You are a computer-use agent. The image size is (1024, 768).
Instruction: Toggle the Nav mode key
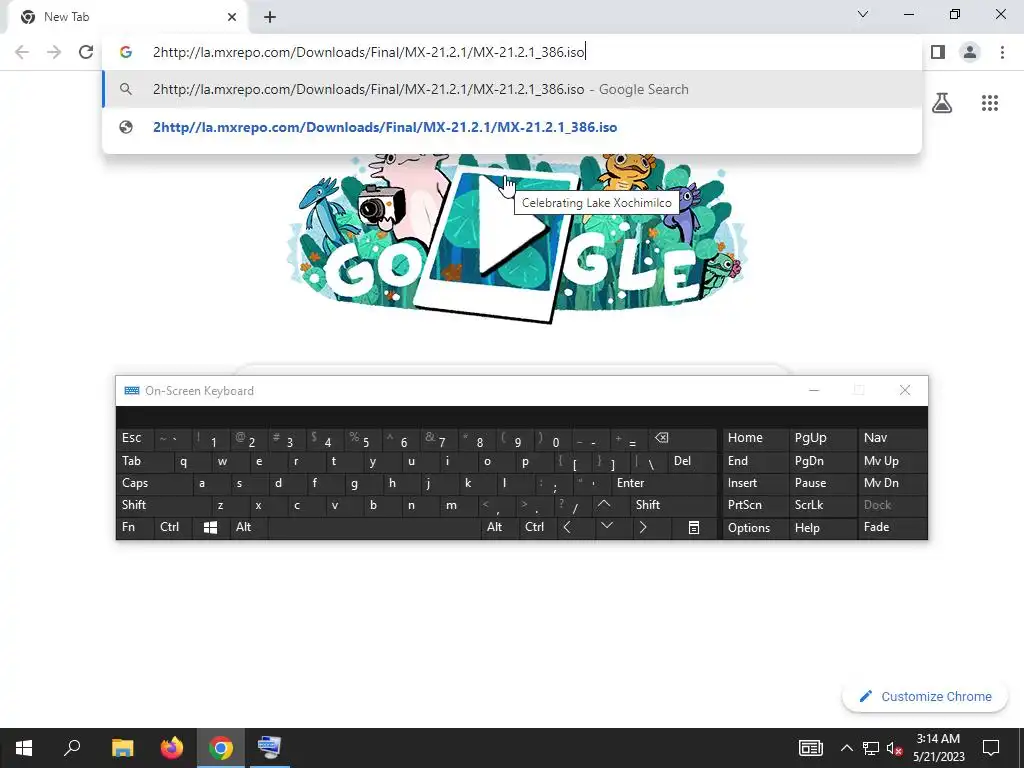pyautogui.click(x=892, y=438)
